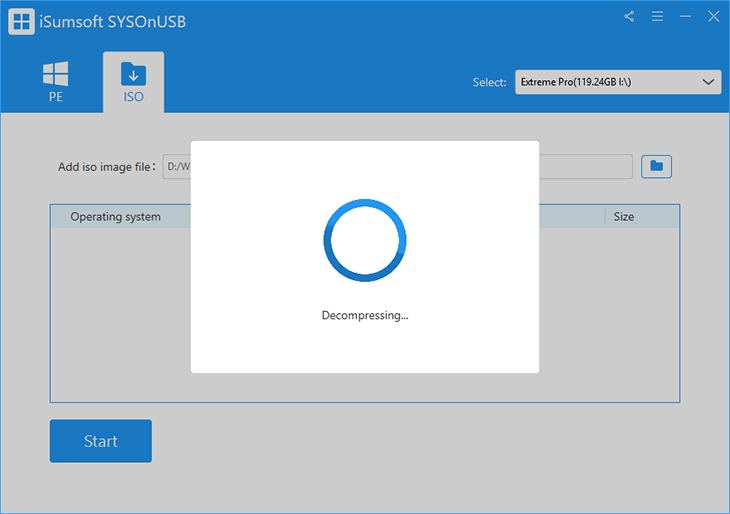730x514 pixels.
Task: Minimize the SYSOnUSB window
Action: [x=685, y=17]
